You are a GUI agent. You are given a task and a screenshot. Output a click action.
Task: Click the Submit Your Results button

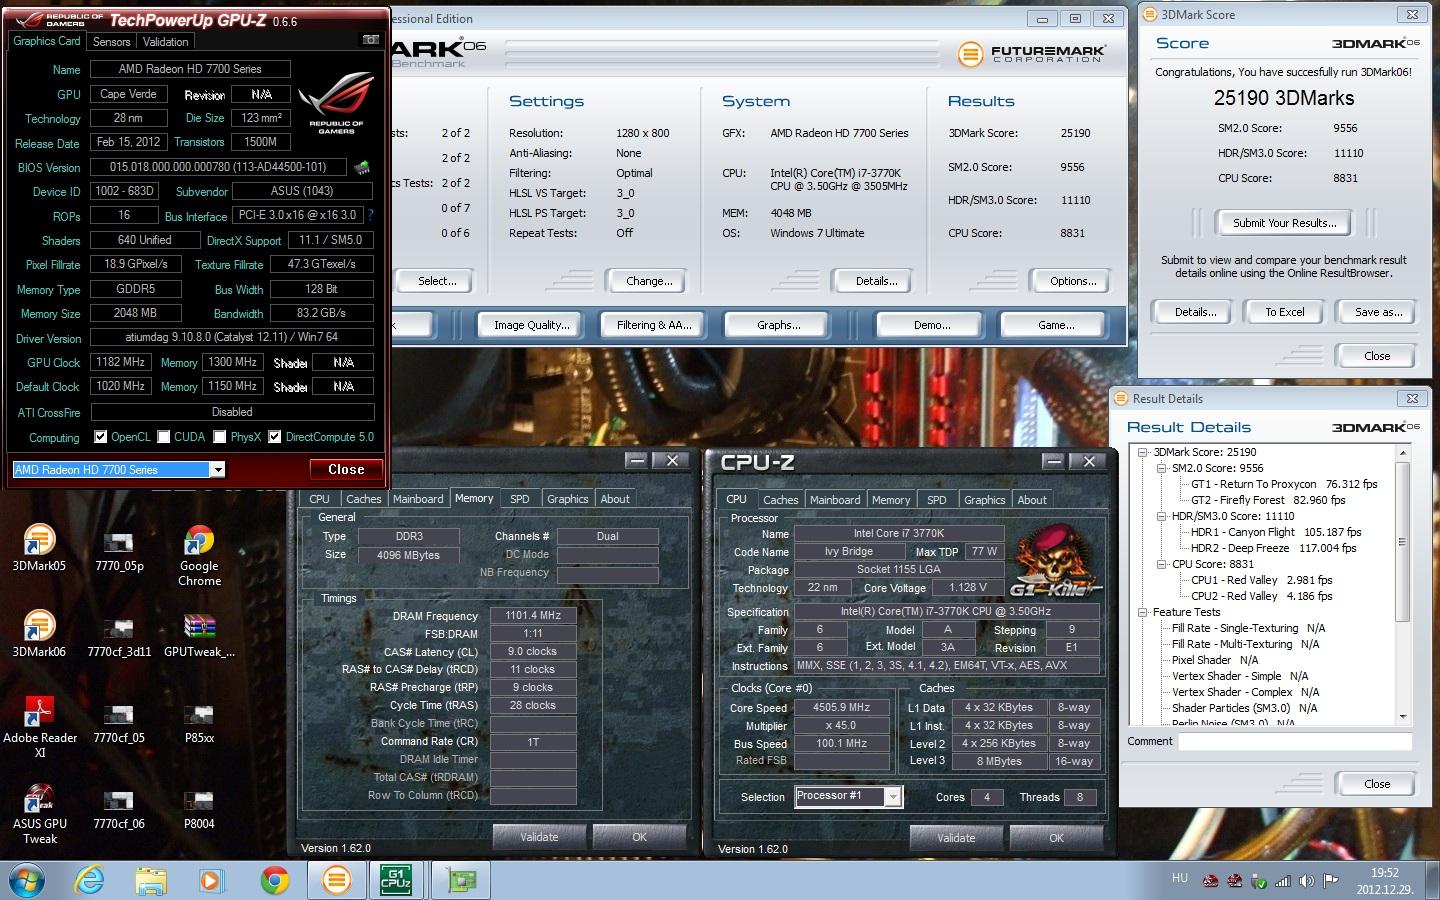(x=1284, y=223)
